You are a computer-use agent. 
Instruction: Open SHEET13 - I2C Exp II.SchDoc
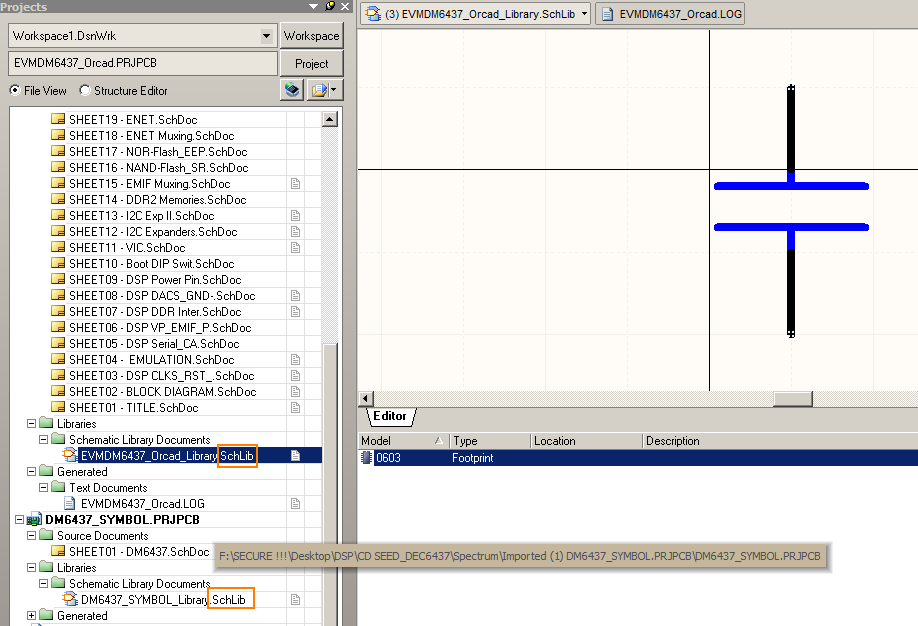pos(142,216)
